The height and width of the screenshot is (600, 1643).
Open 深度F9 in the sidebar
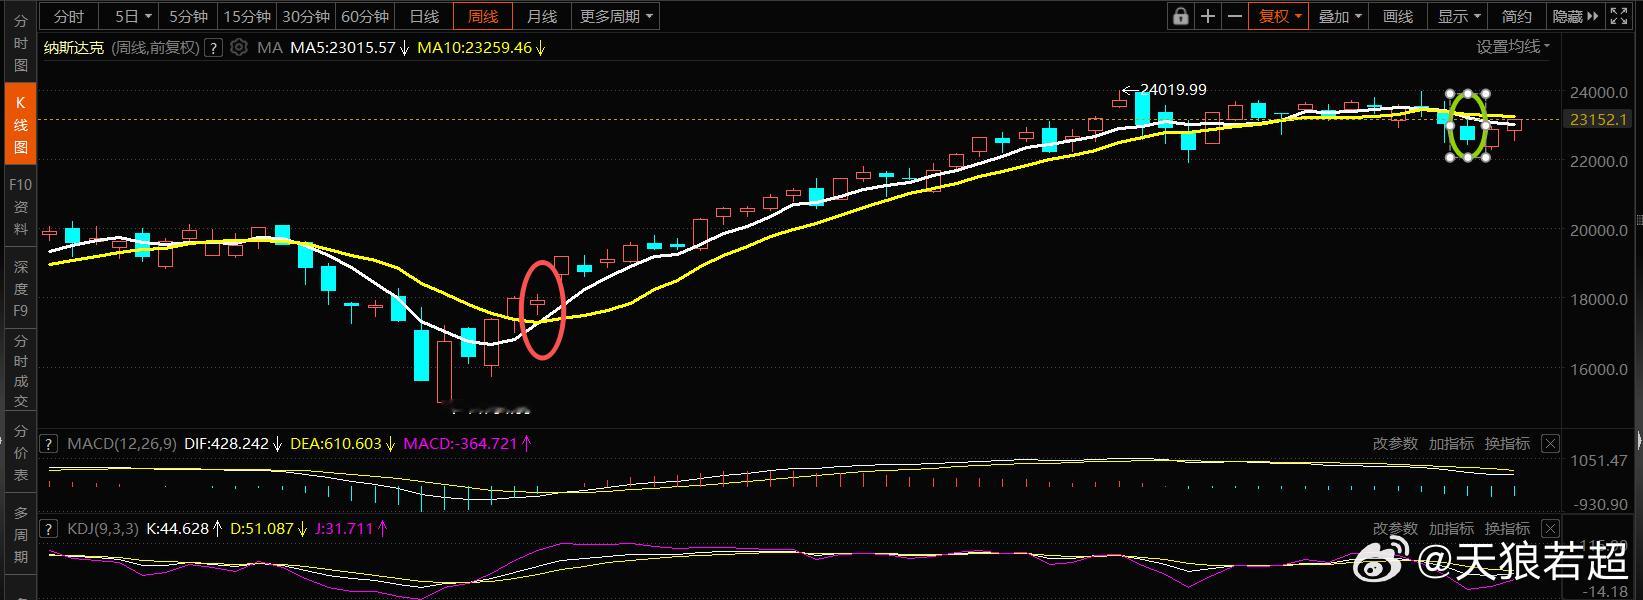click(20, 289)
